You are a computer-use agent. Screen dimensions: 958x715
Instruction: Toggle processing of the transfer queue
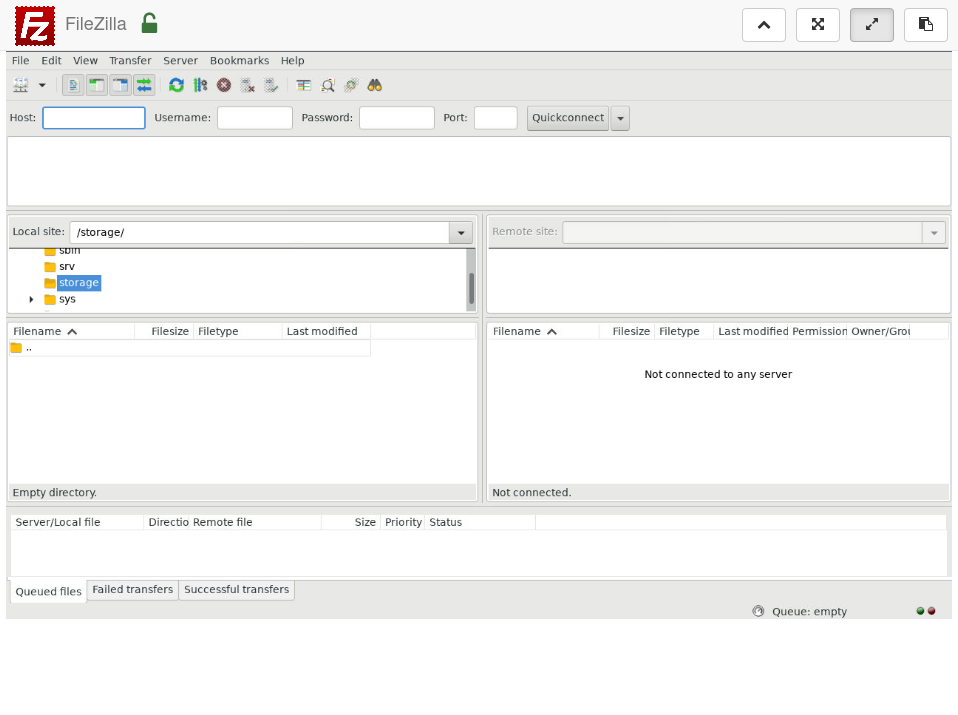(200, 86)
